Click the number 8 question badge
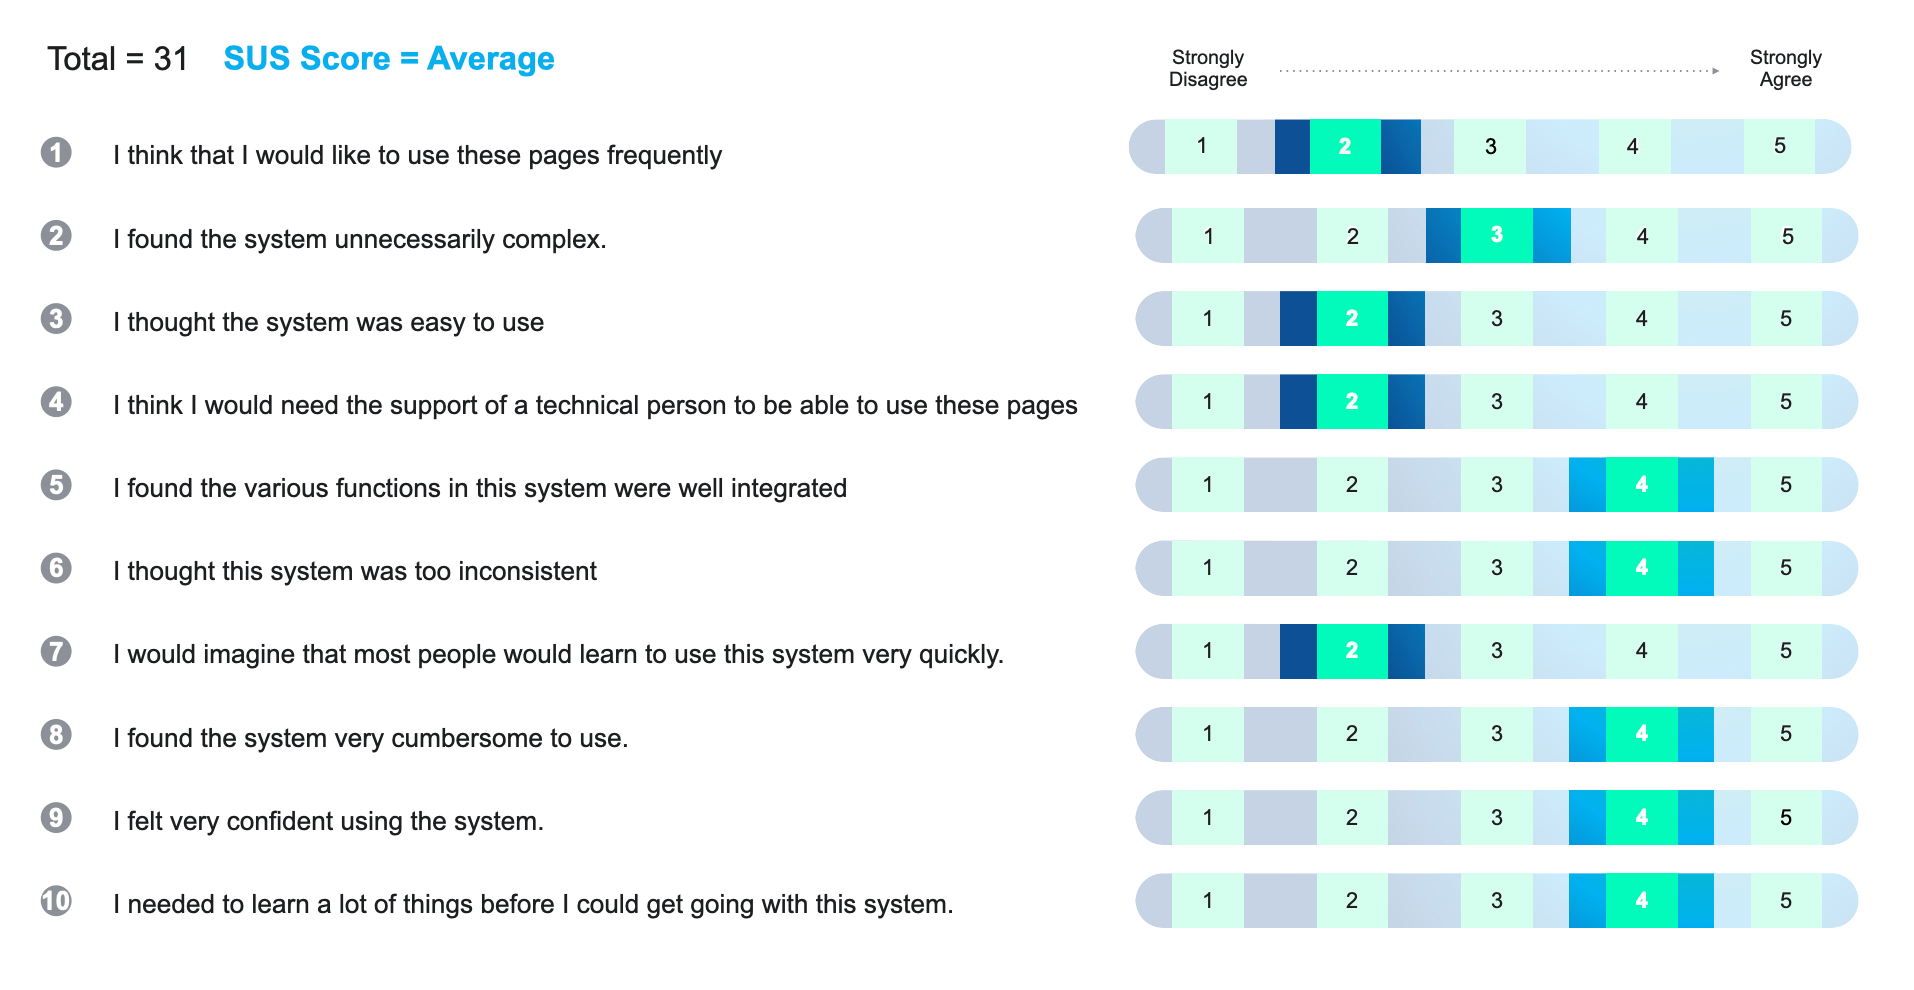The height and width of the screenshot is (990, 1914). pos(56,735)
